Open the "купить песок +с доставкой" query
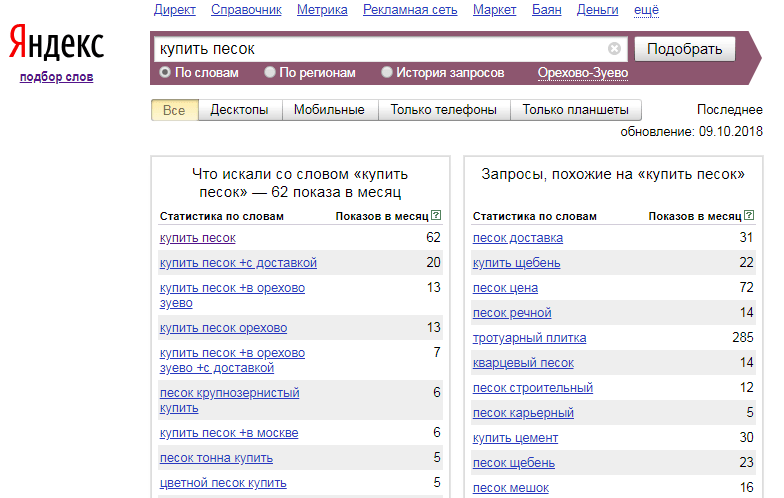784x498 pixels. [238, 263]
